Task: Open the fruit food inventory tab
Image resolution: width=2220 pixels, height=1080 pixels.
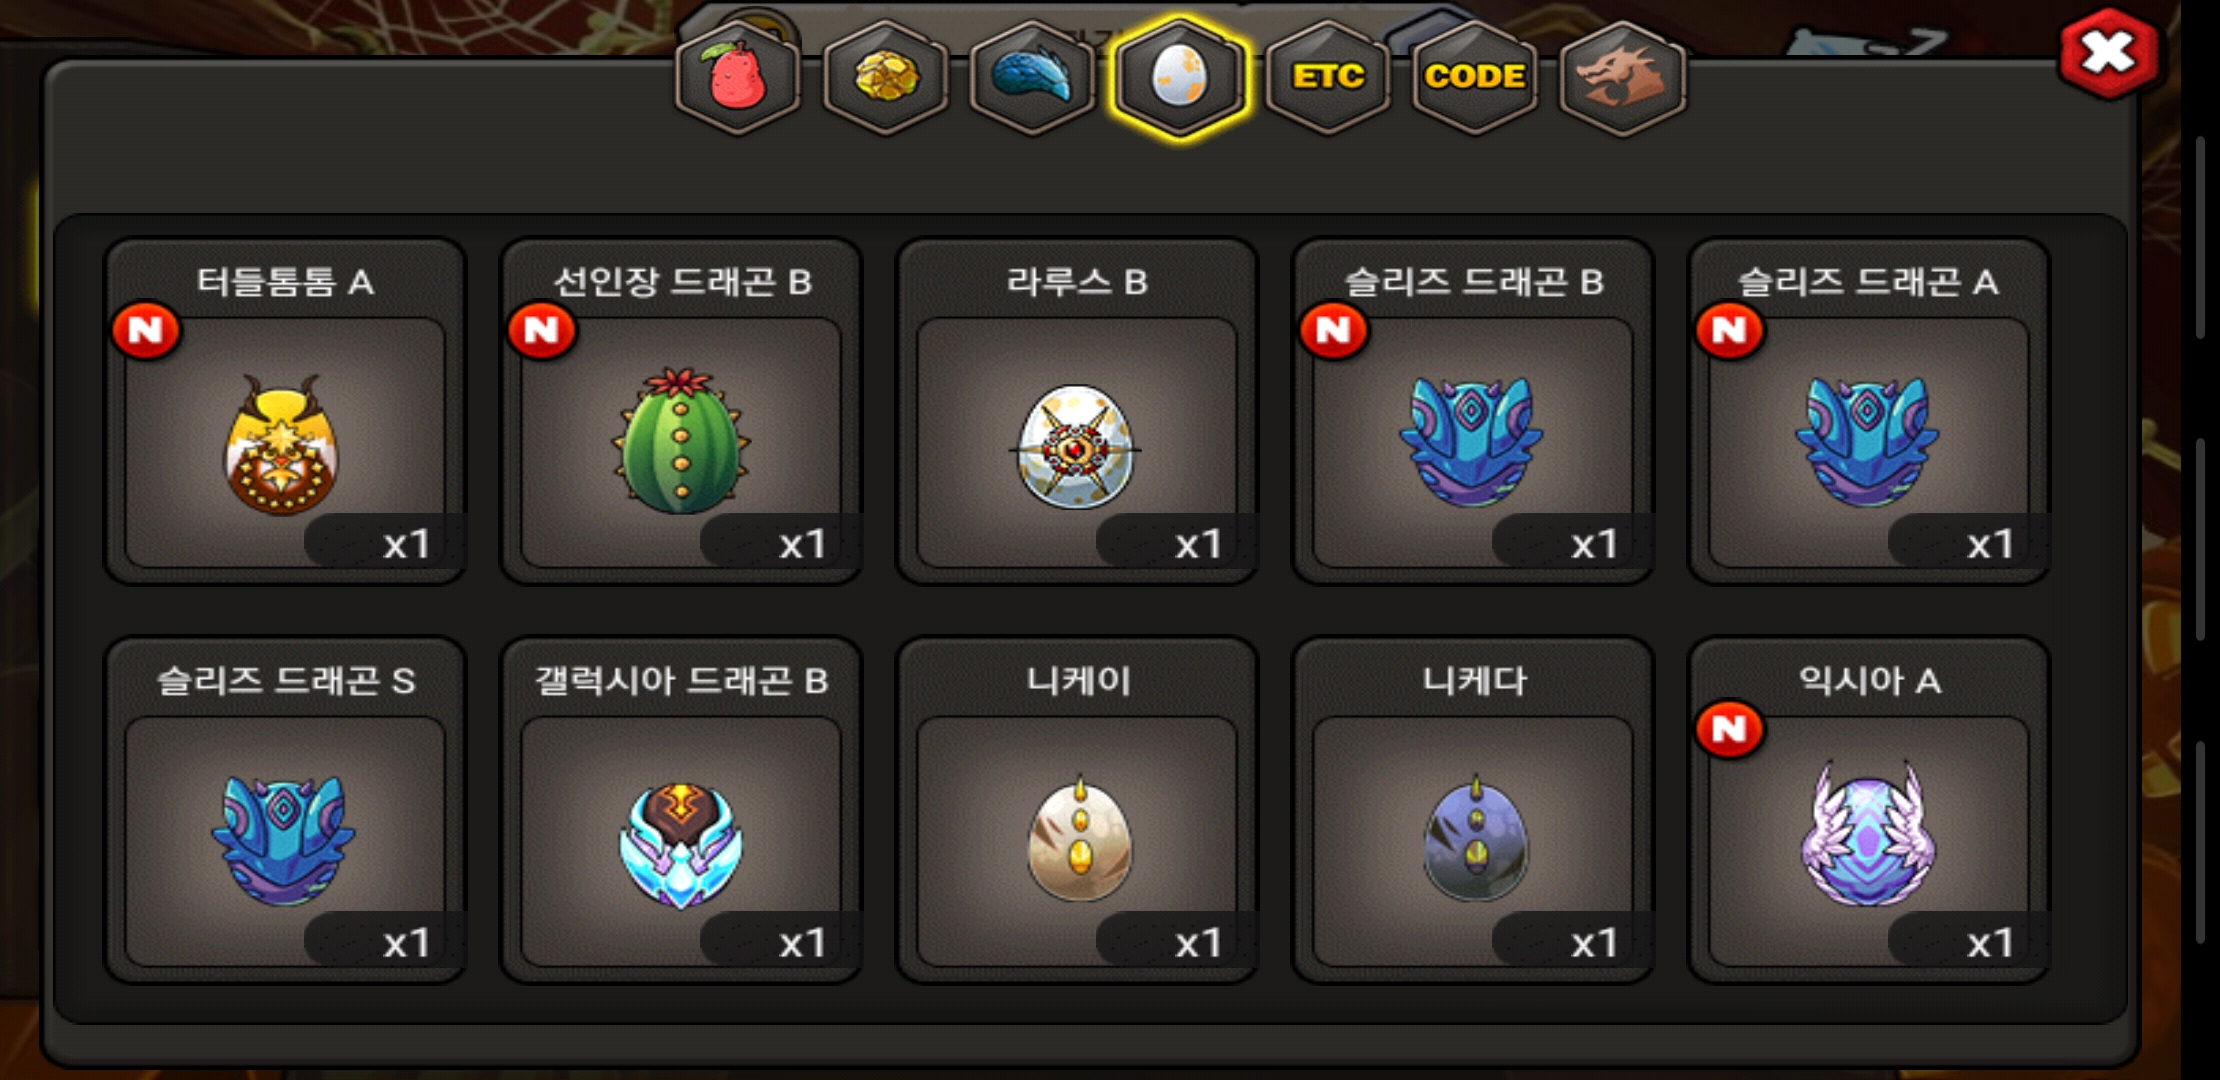Action: (x=737, y=77)
